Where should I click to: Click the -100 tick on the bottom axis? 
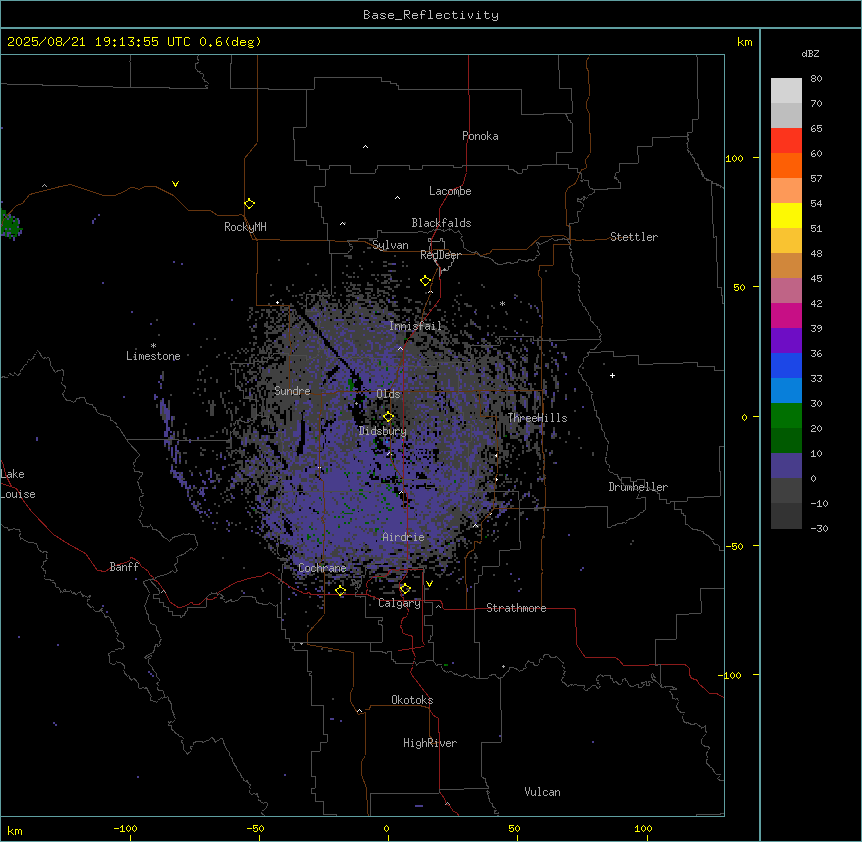pos(126,828)
